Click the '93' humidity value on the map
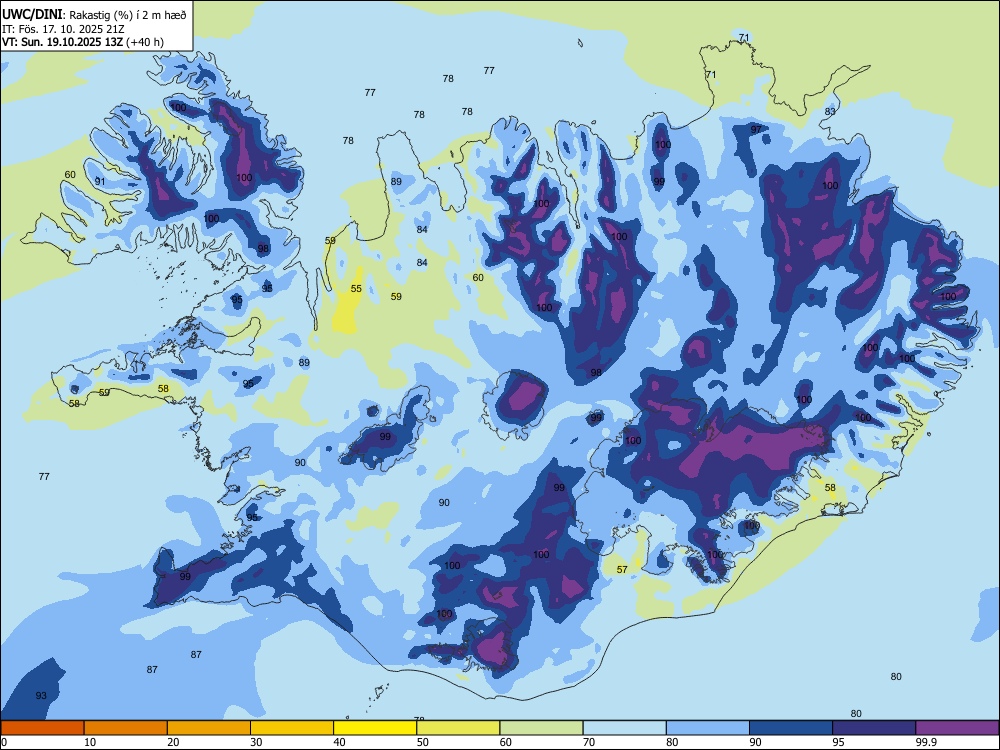 pyautogui.click(x=41, y=695)
